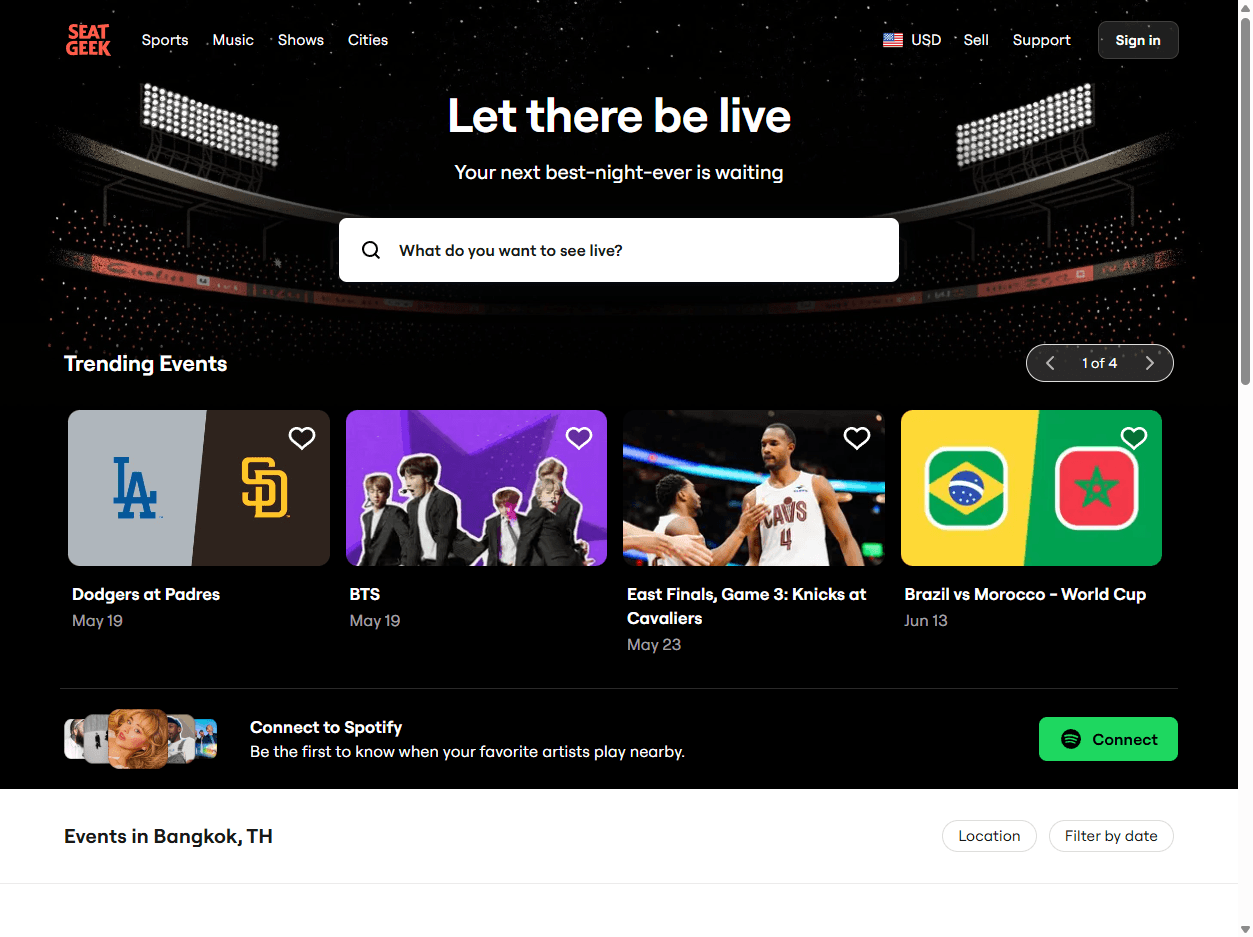Image resolution: width=1253 pixels, height=937 pixels.
Task: Click the 'Connect to Spotify' heading
Action: pyautogui.click(x=326, y=727)
